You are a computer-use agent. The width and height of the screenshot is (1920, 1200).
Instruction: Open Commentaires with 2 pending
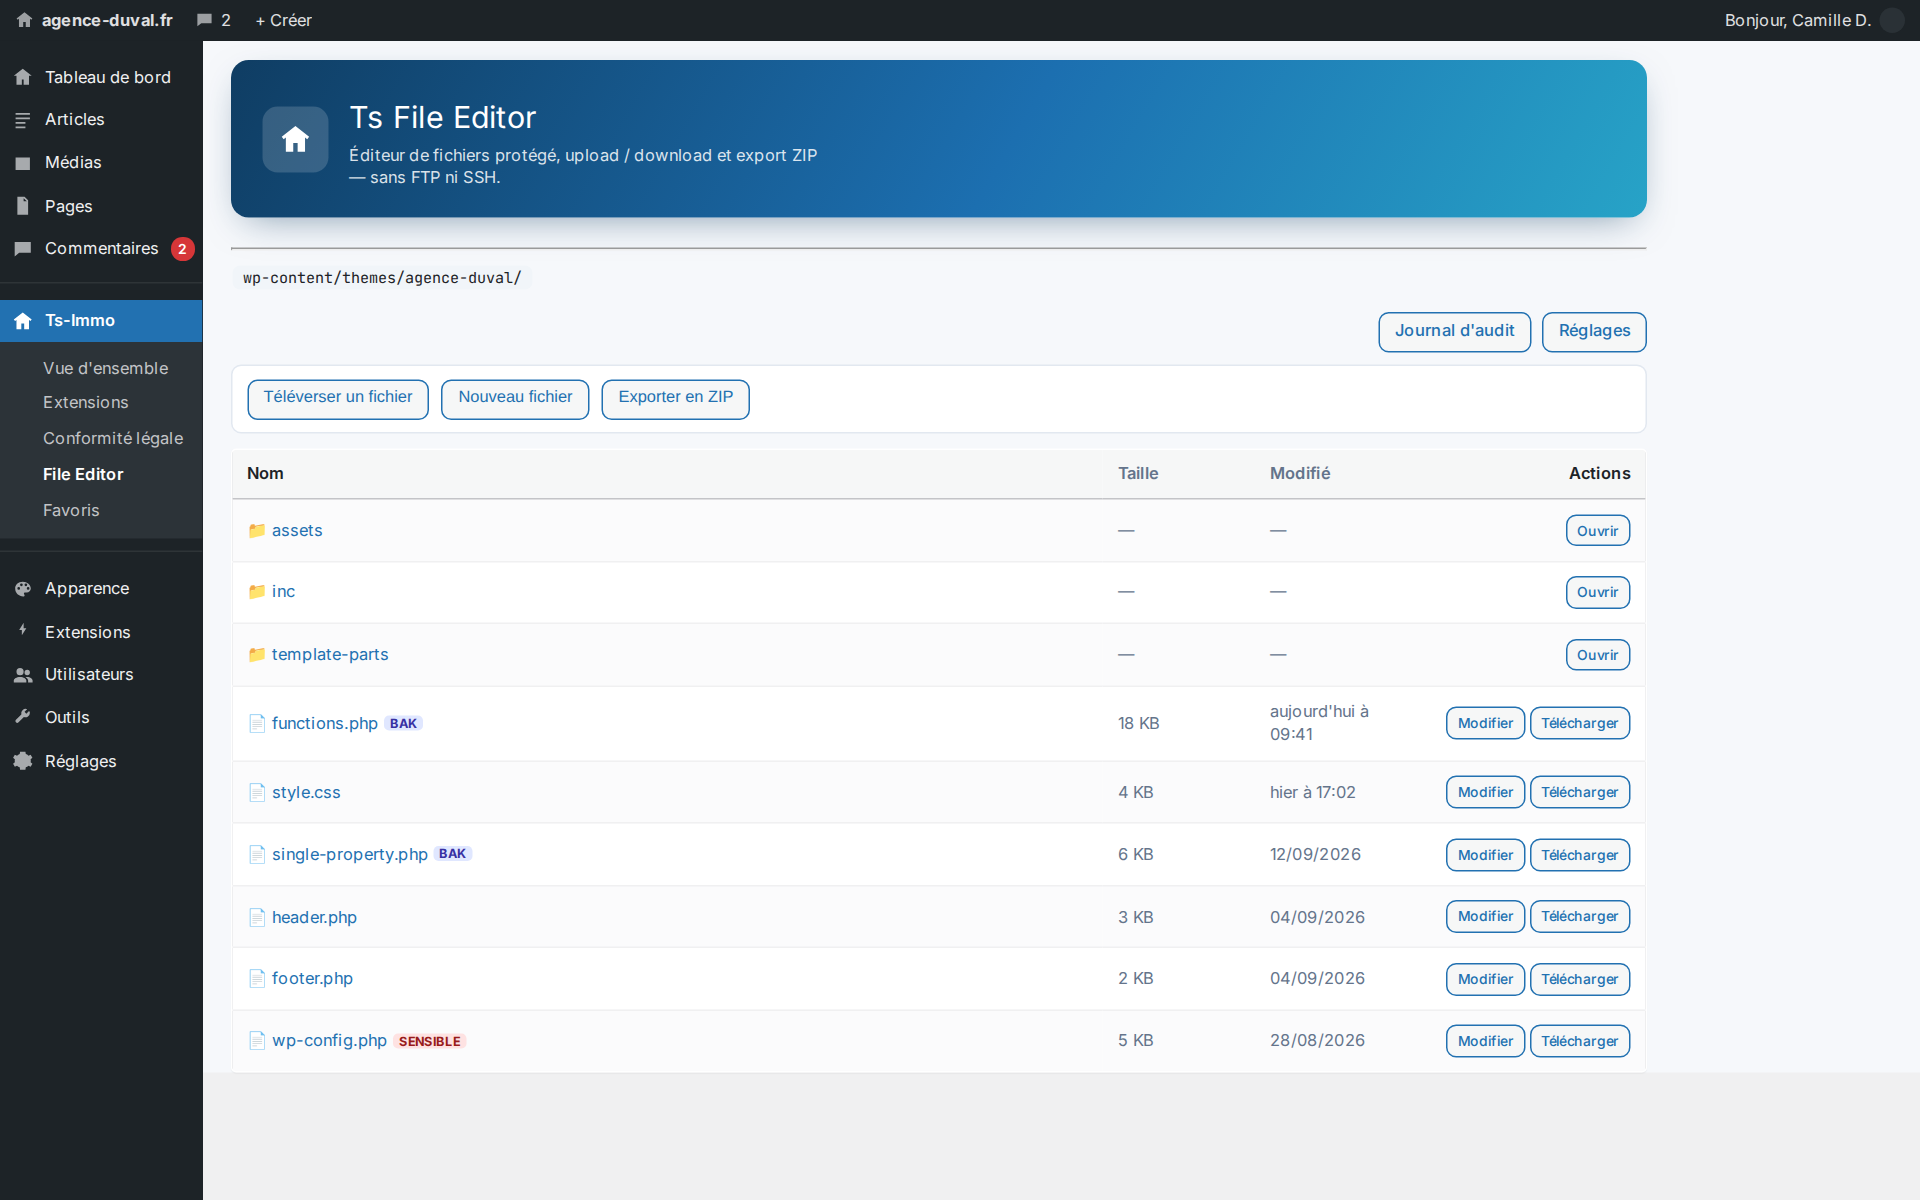pyautogui.click(x=101, y=248)
